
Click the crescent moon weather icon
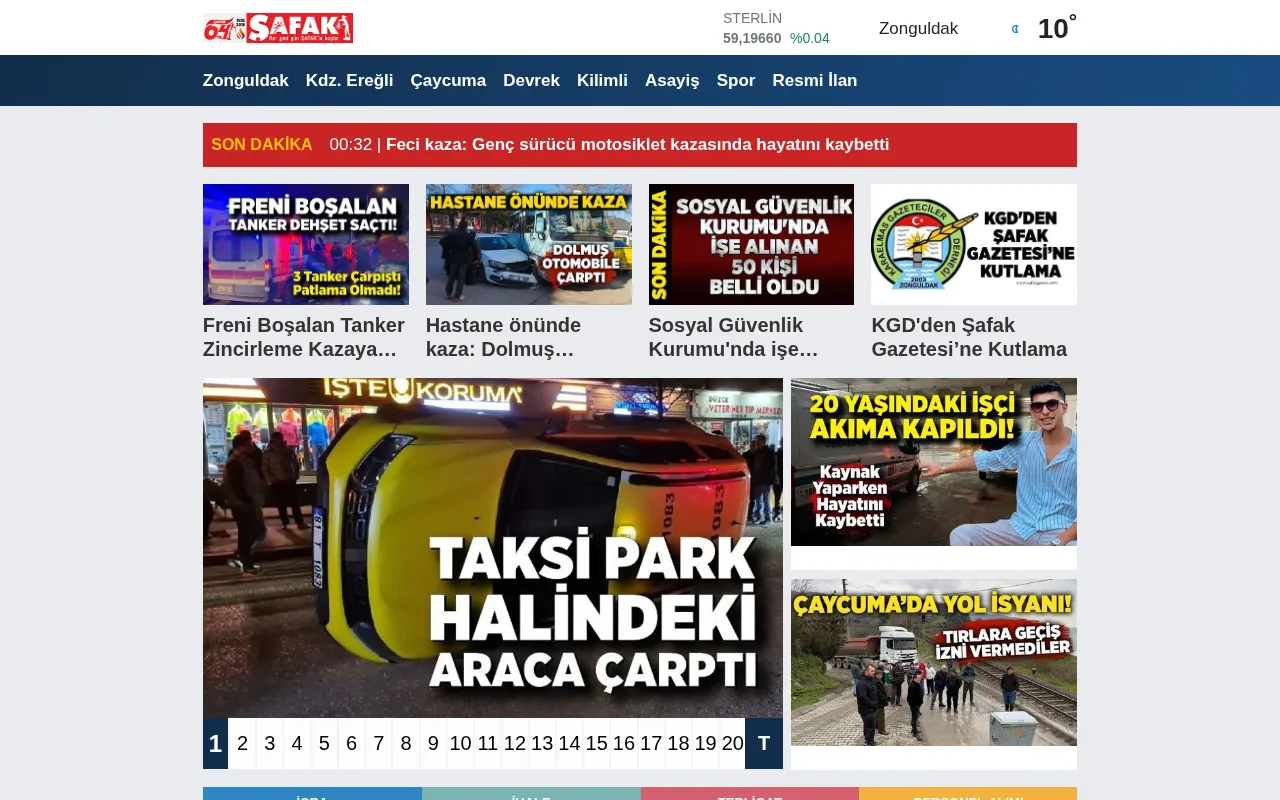(x=1014, y=29)
